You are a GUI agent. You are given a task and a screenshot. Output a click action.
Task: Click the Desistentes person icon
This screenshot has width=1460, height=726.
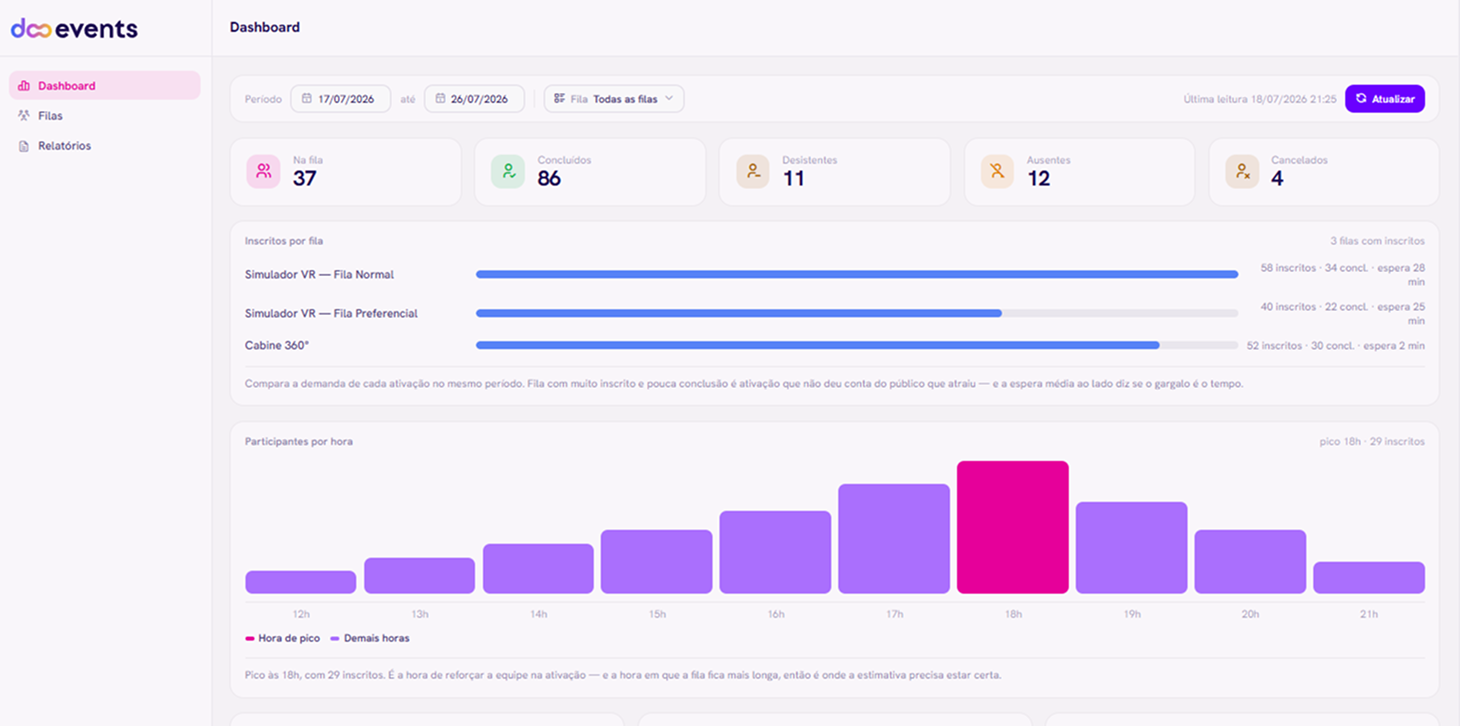(x=752, y=172)
